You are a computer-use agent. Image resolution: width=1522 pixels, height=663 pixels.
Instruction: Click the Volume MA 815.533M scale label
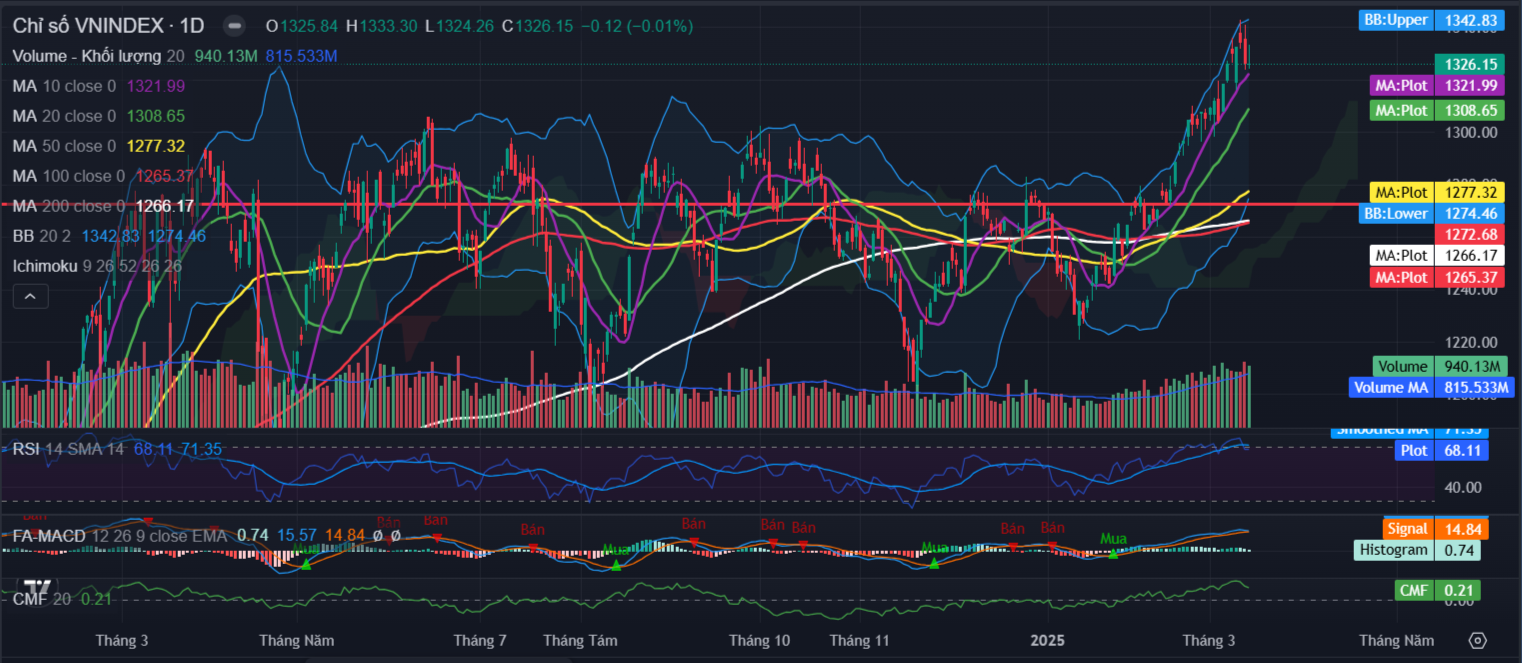pyautogui.click(x=1431, y=387)
